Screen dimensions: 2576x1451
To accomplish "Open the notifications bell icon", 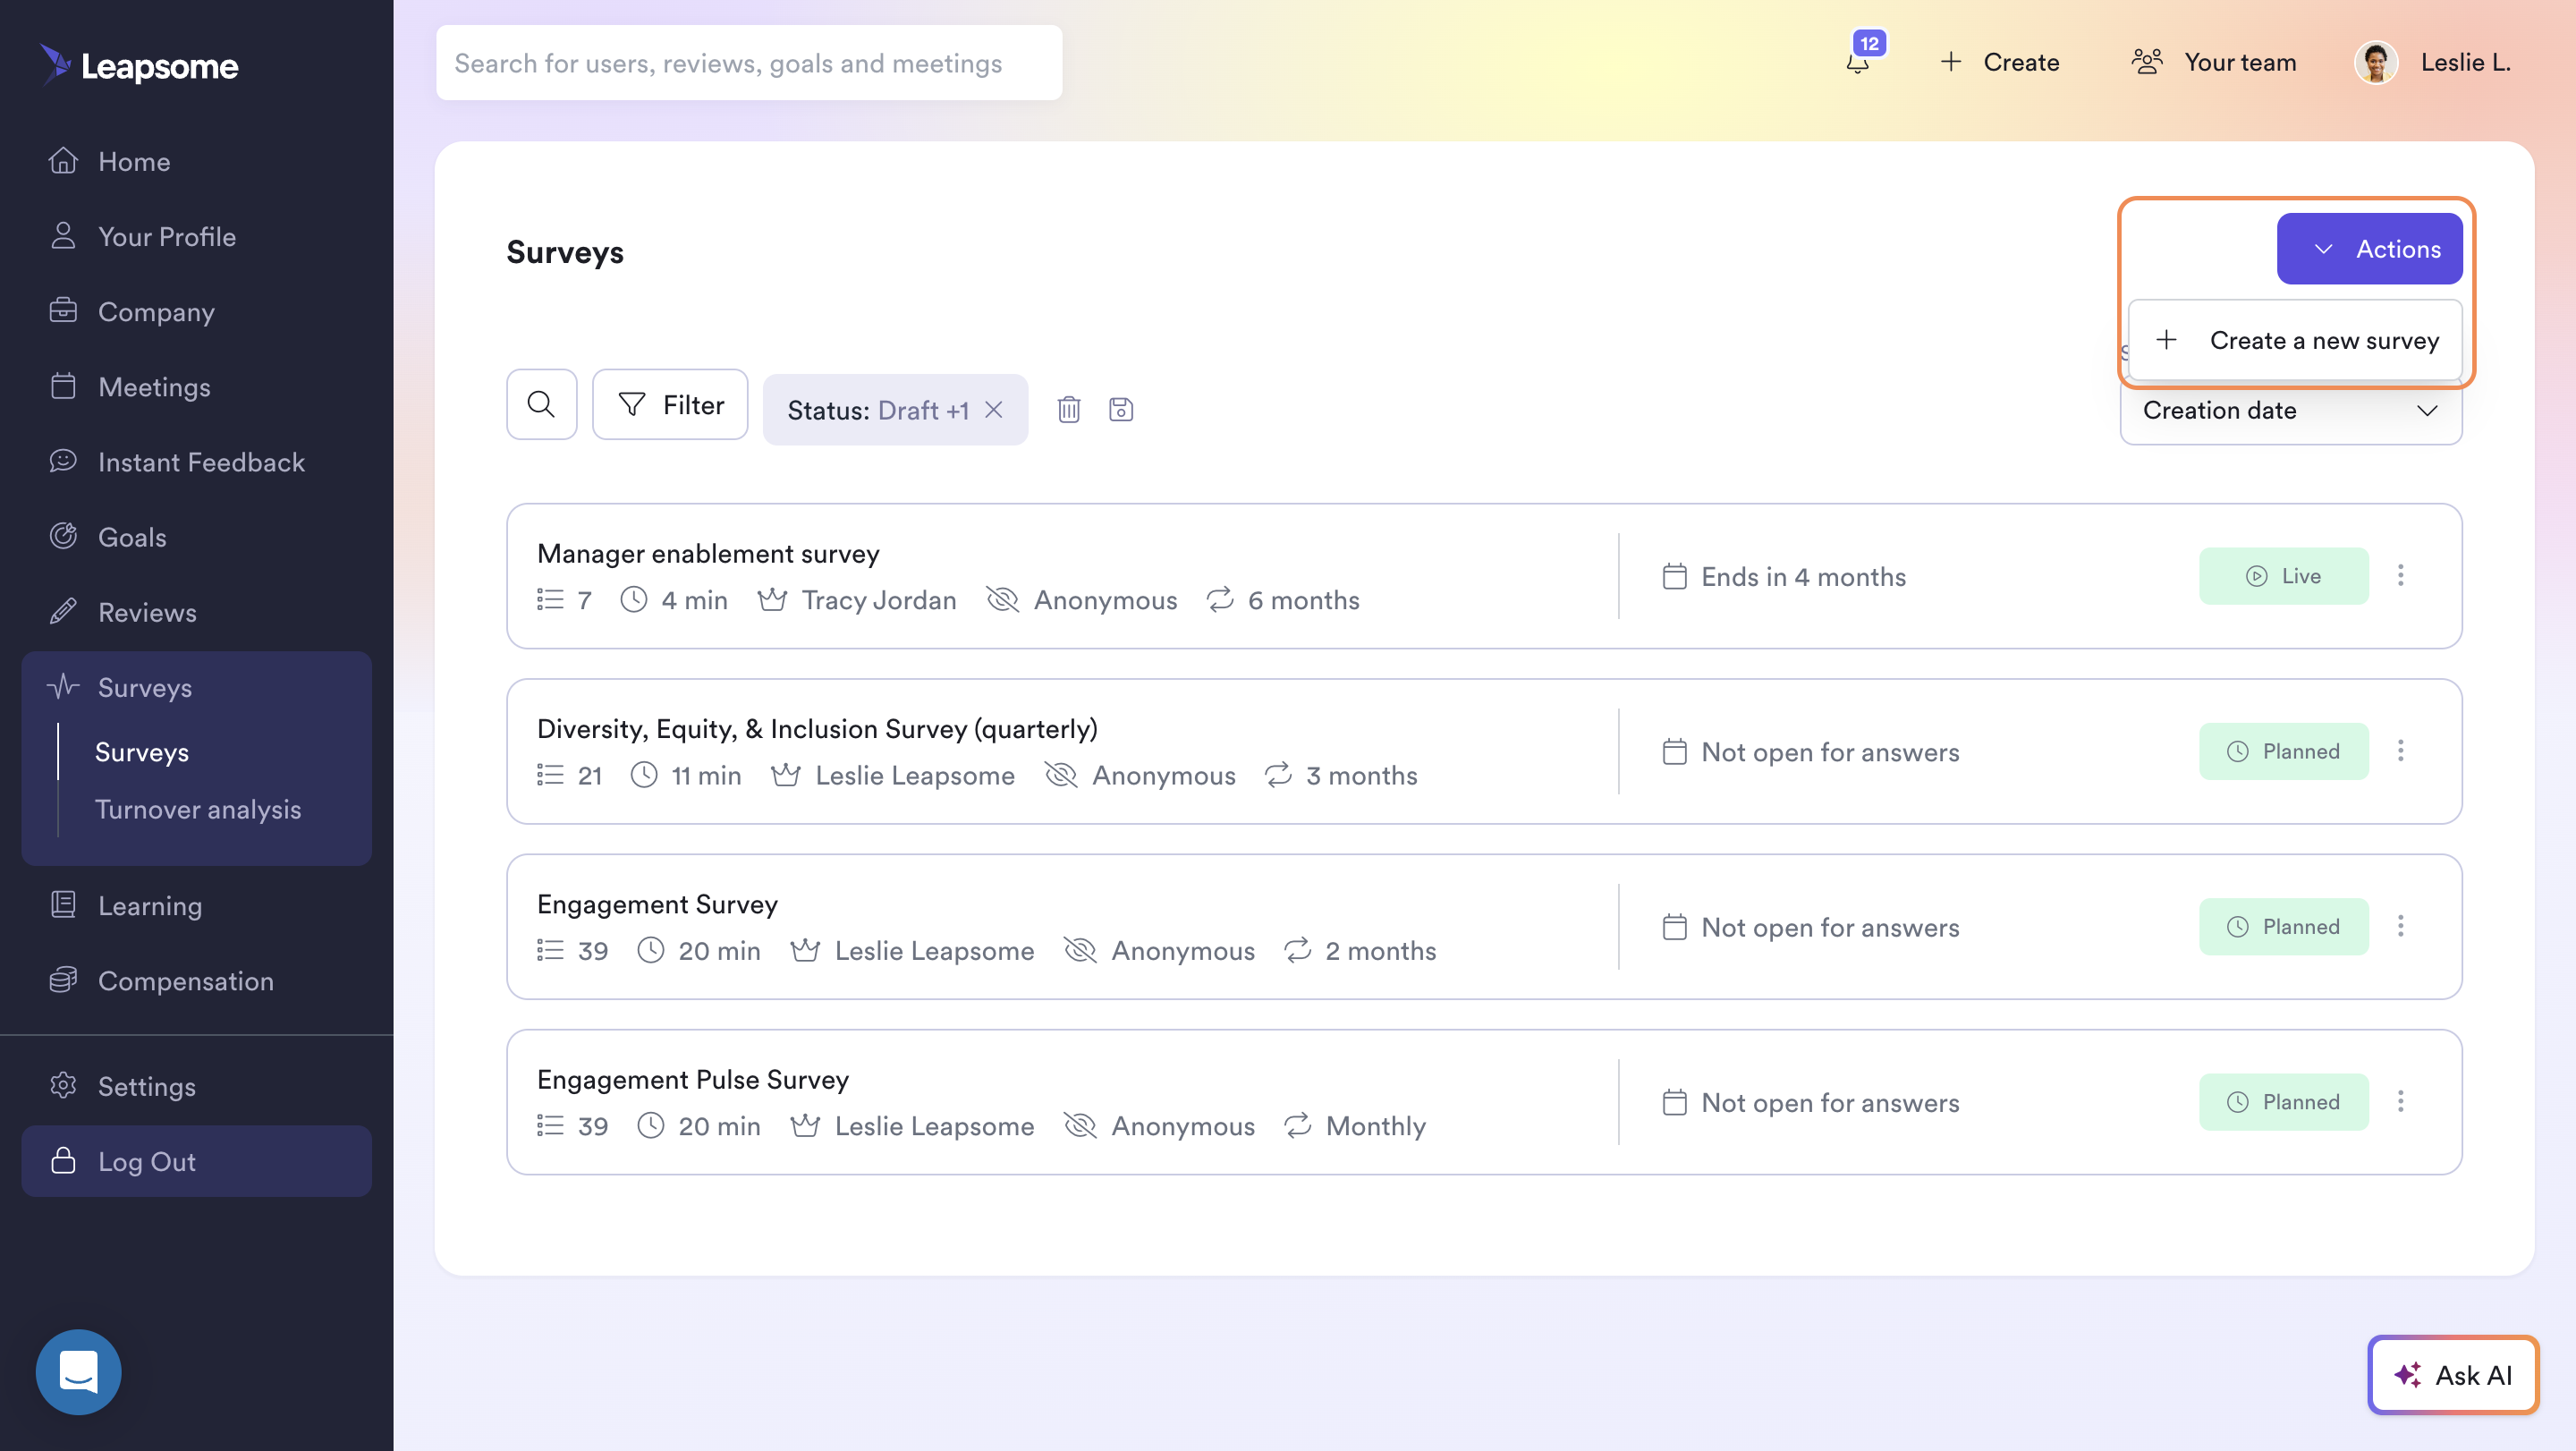I will coord(1857,63).
